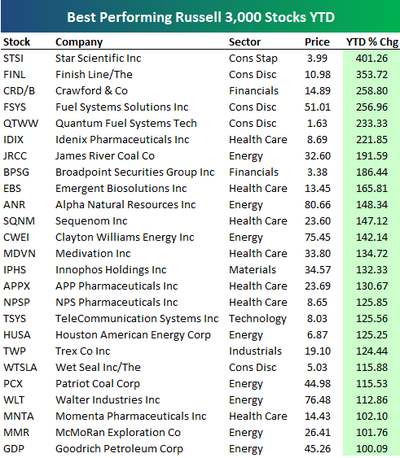The height and width of the screenshot is (458, 400).
Task: Select the 100.09 value for Goodrich Petroleum
Action: 372,449
